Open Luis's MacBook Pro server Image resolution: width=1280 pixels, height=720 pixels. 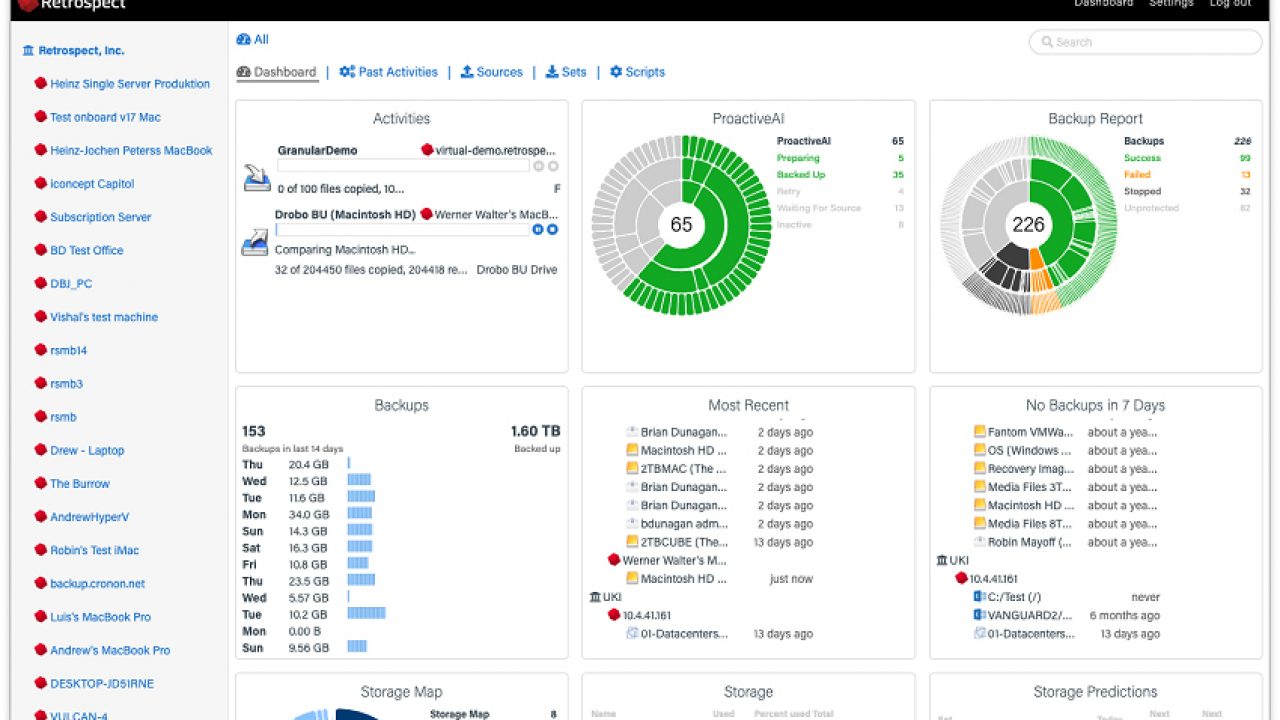pos(101,617)
